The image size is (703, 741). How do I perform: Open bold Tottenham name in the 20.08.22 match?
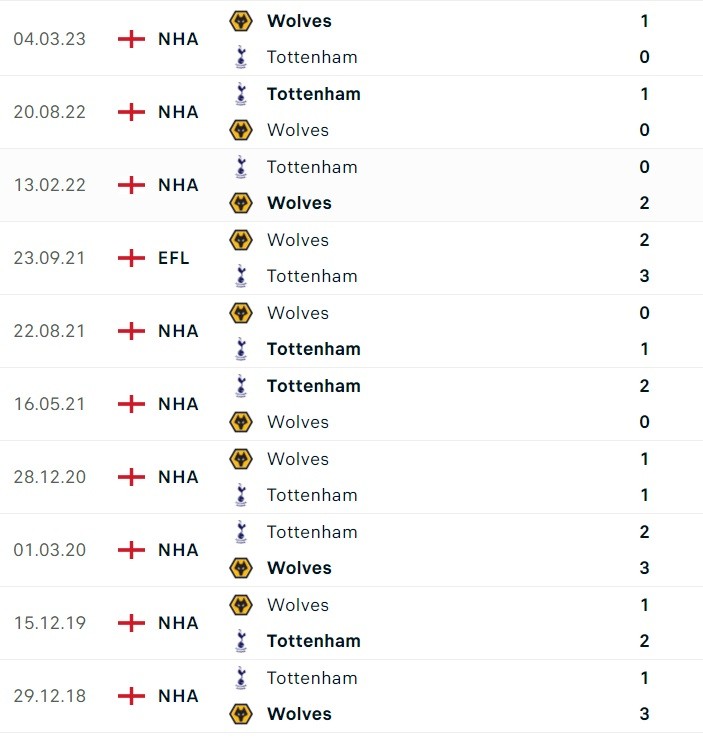[x=313, y=94]
